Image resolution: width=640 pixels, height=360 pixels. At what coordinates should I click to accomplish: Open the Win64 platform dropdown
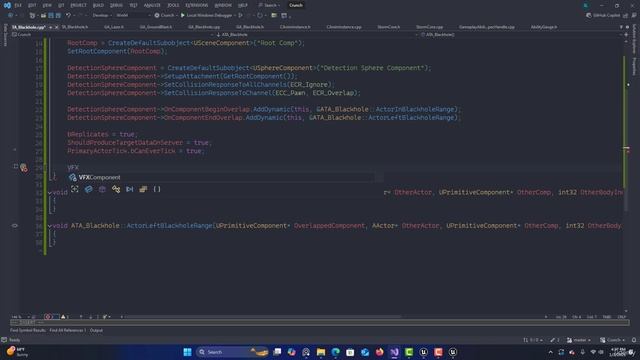pos(133,16)
